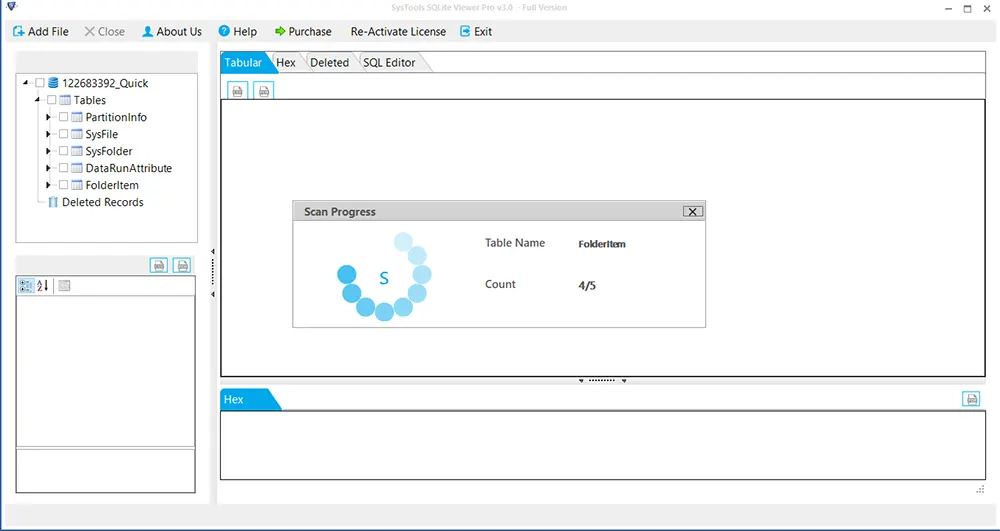Click the Tables folder icon
The width and height of the screenshot is (1000, 531).
click(x=65, y=100)
